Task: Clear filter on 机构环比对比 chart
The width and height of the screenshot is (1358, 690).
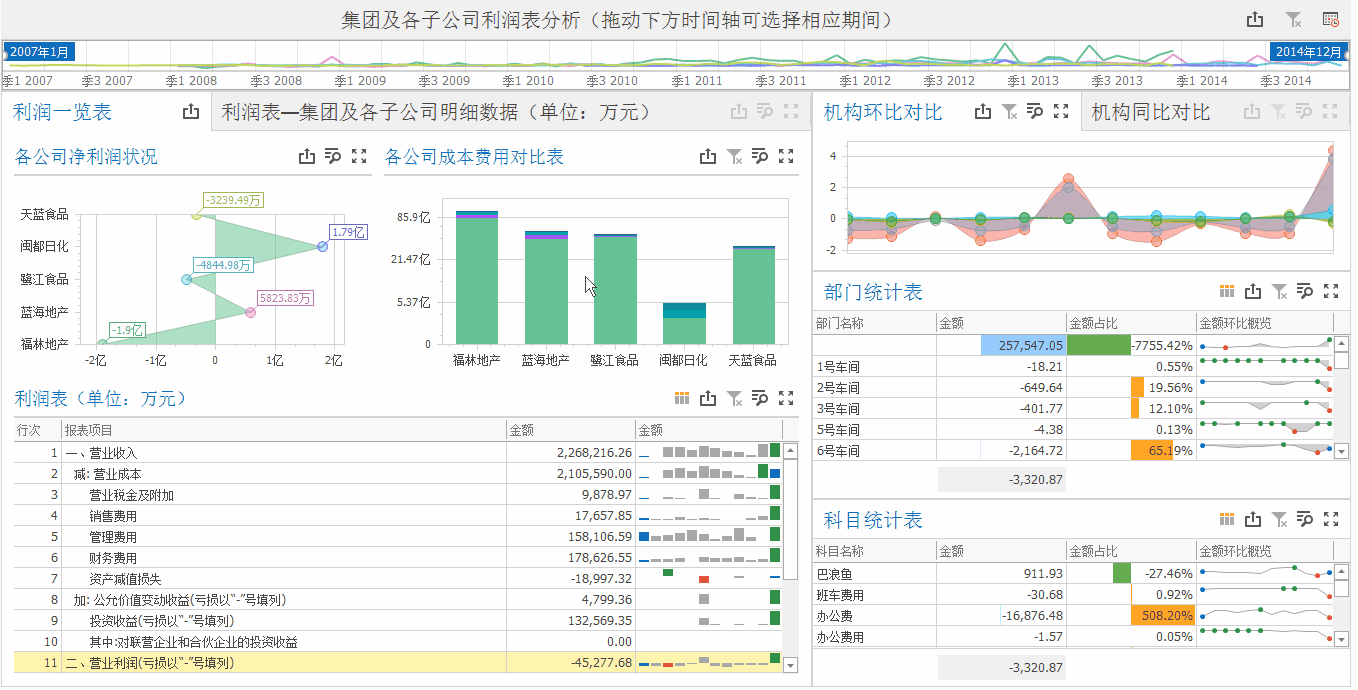Action: point(1009,112)
